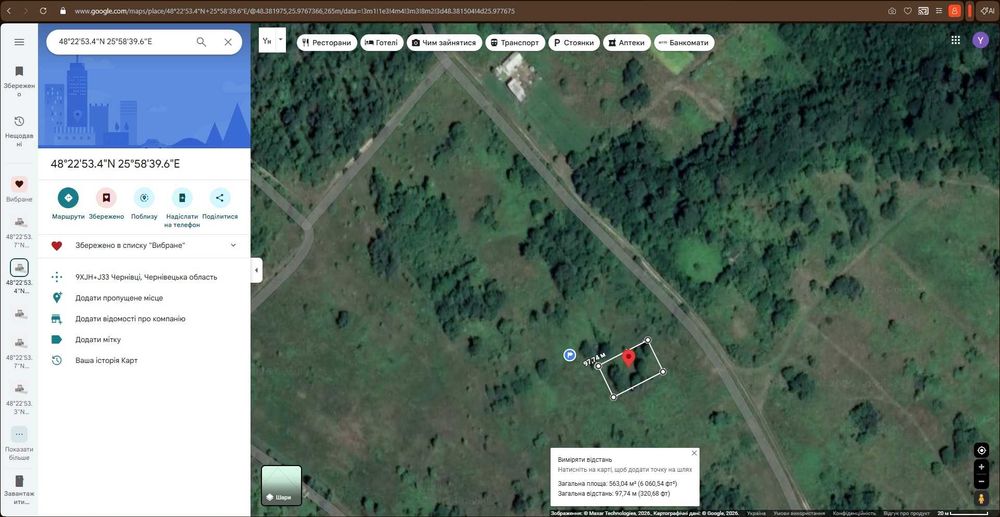Select the Транспорт category chip
This screenshot has height=517, width=1000.
515,43
